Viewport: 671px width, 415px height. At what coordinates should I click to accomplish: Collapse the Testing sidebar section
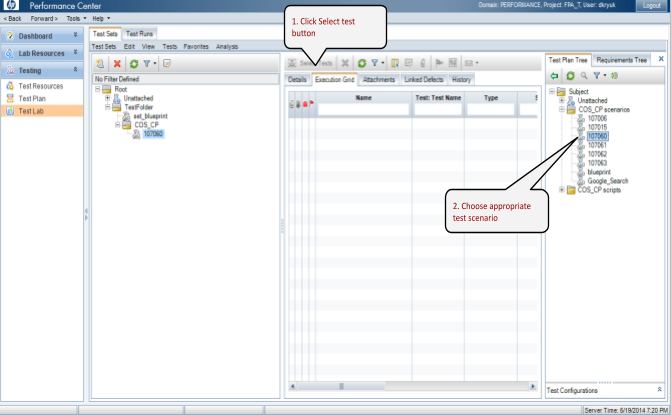76,69
